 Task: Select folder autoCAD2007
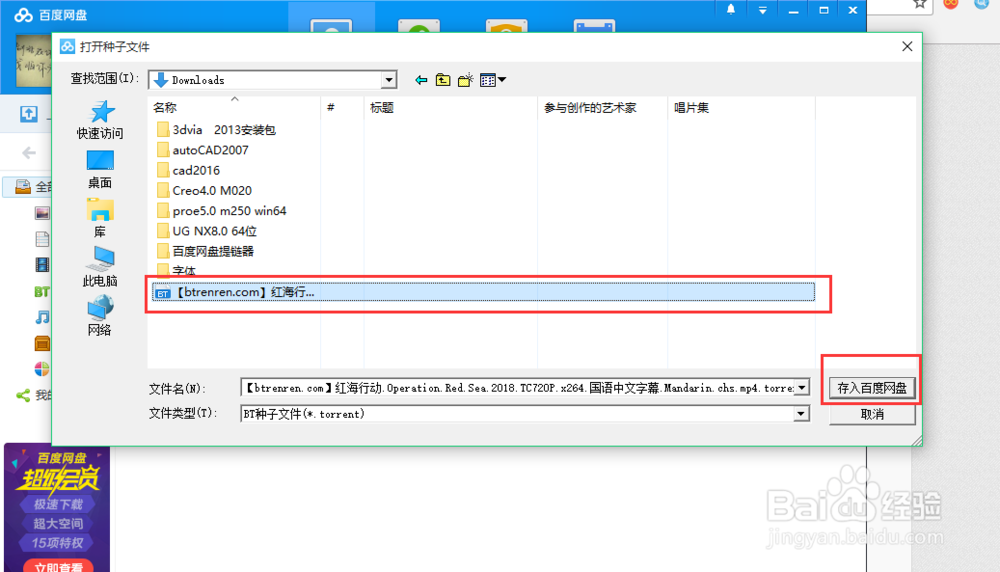tap(203, 150)
